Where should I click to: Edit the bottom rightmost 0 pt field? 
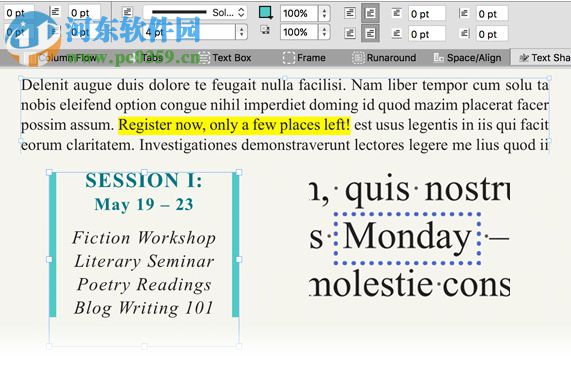click(x=492, y=34)
